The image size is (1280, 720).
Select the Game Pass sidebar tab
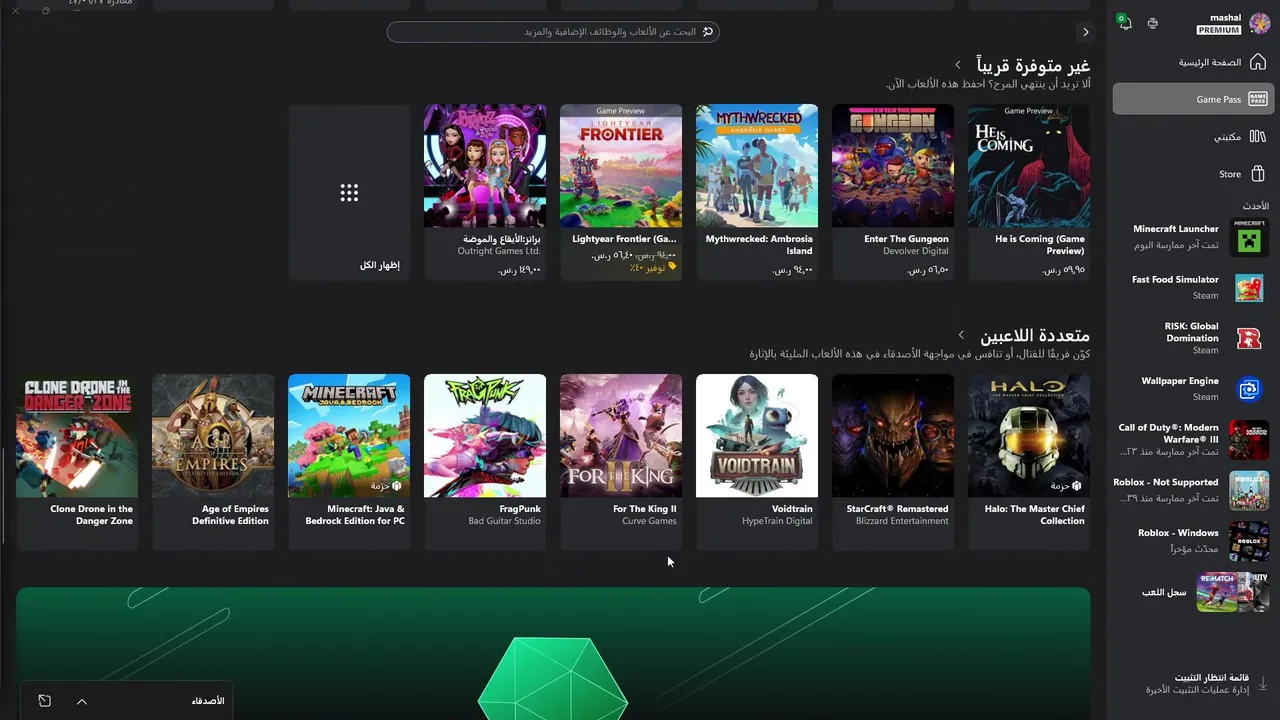(x=1193, y=99)
